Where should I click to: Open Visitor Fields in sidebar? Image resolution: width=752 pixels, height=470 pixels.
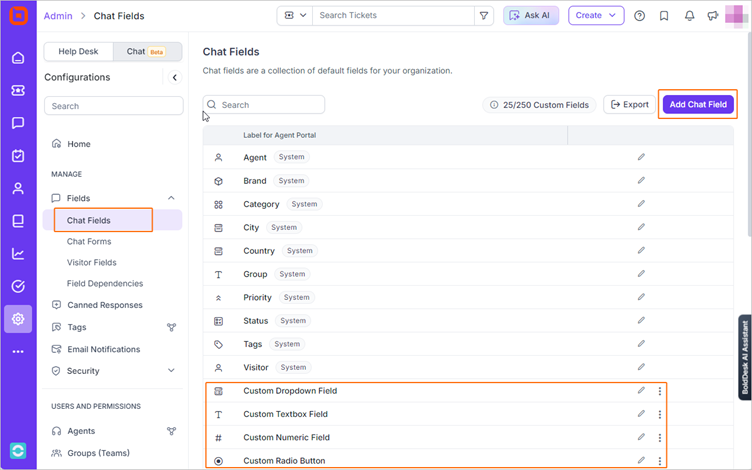click(x=92, y=262)
